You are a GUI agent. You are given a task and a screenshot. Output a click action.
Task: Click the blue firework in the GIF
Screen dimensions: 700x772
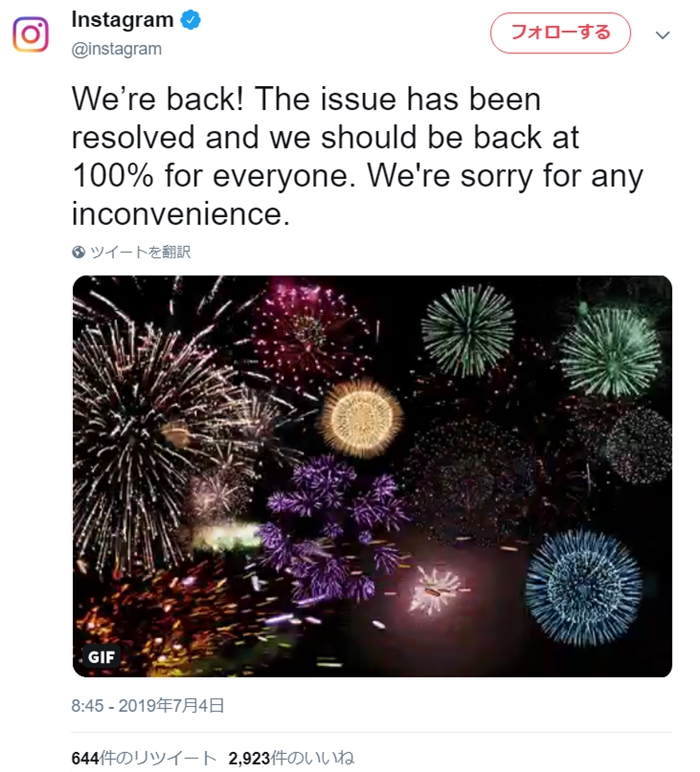[x=582, y=588]
